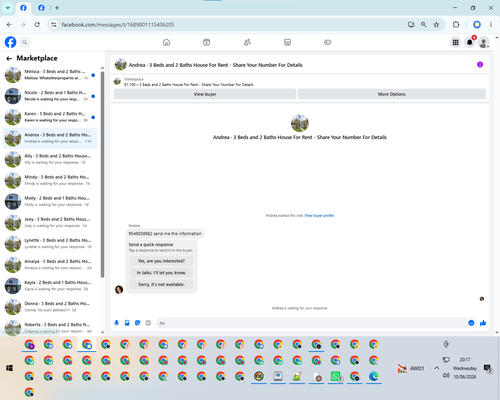Click the address bar URL

pos(118,25)
